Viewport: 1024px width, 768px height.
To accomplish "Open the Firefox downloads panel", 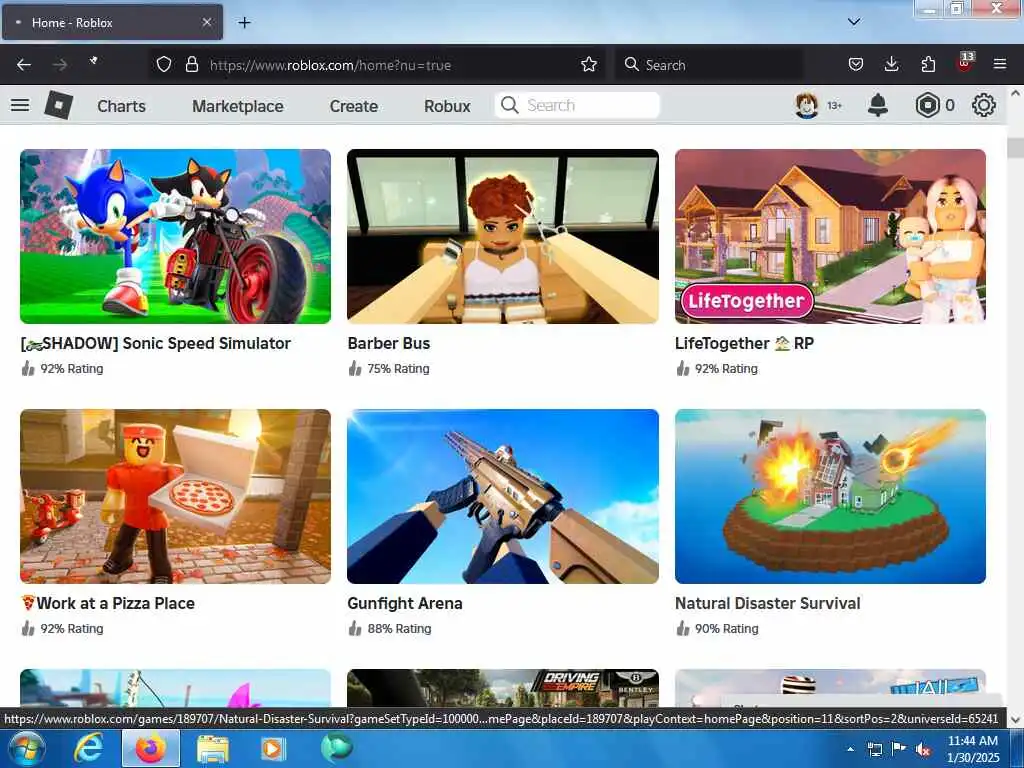I will (891, 65).
